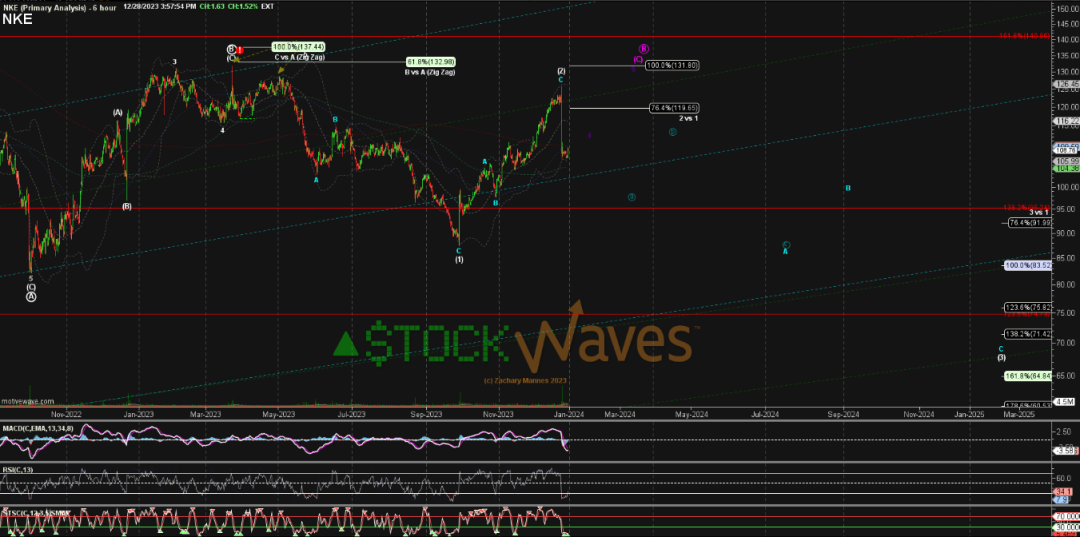Click the '3 vs 1' ratio label
The image size is (1080, 537).
tap(1039, 213)
